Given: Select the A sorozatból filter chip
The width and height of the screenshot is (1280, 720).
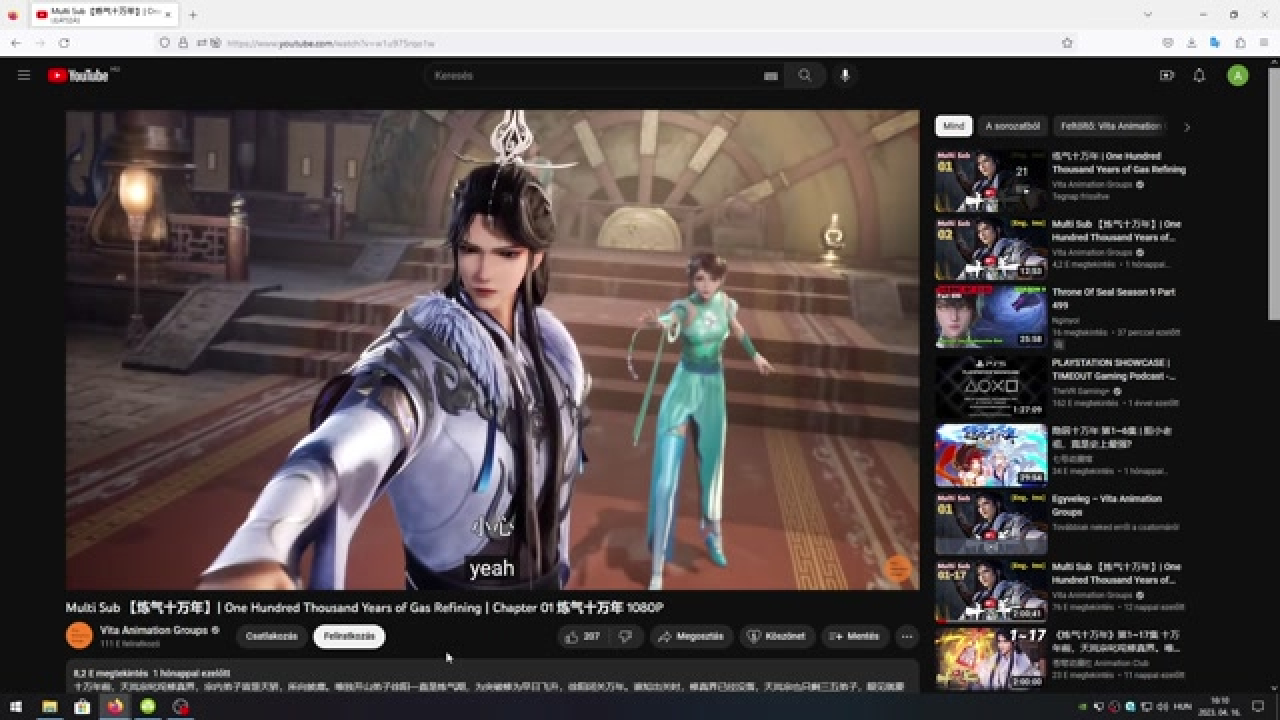Looking at the screenshot, I should (x=1013, y=126).
